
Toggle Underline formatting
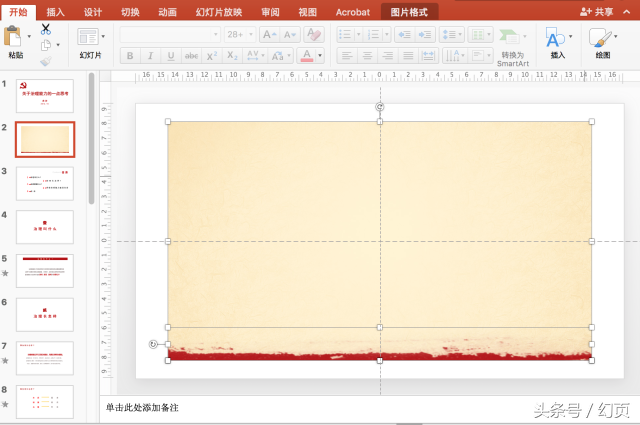tap(171, 56)
